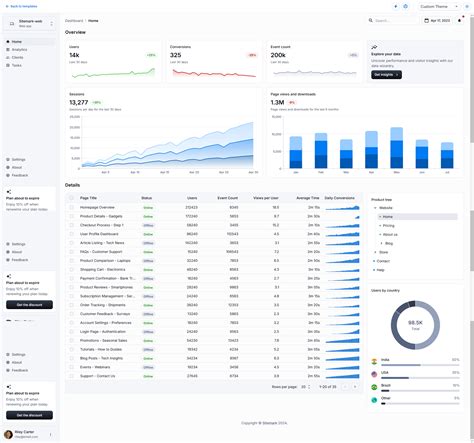
Task: Open the Conversions 325 overview card
Action: click(x=214, y=62)
